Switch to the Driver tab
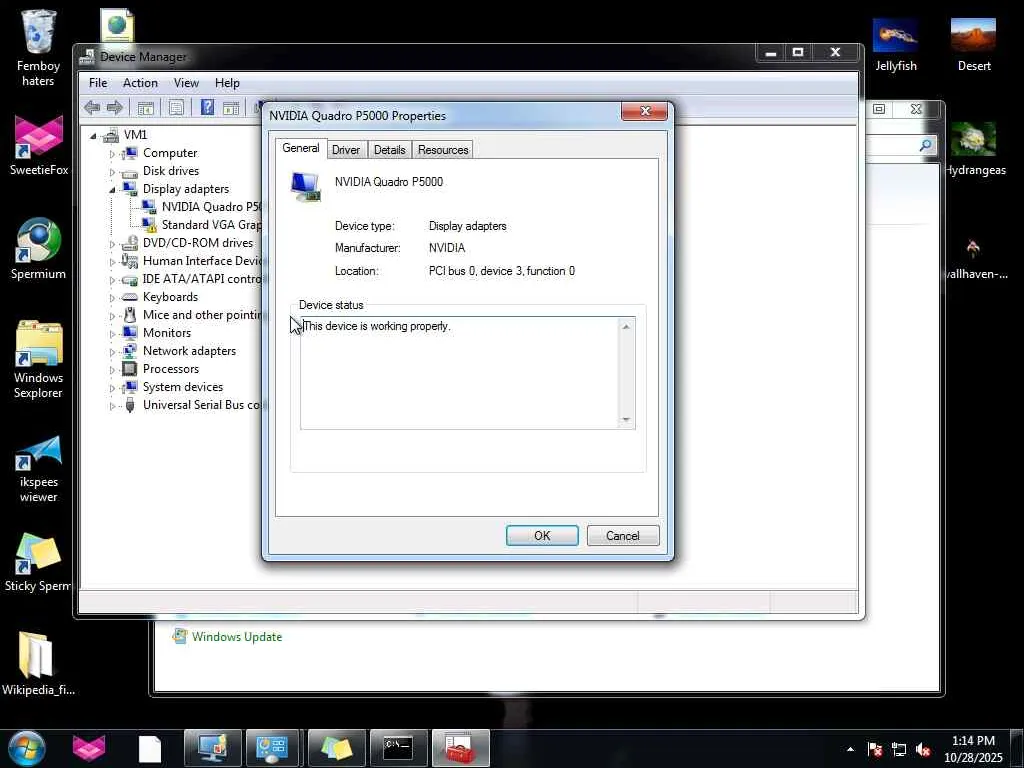 345,150
